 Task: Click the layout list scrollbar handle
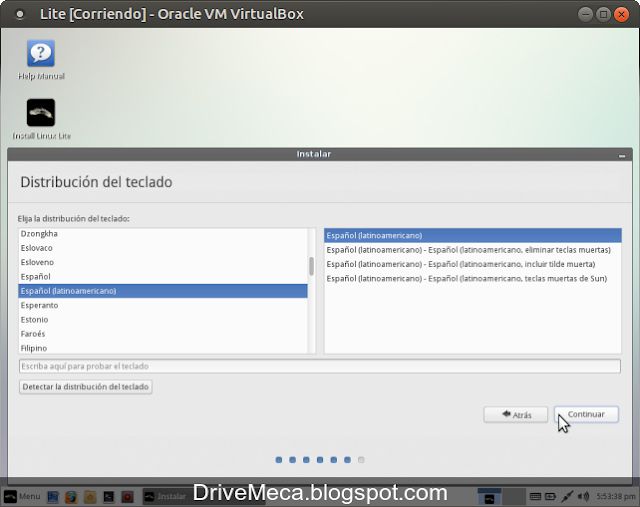pyautogui.click(x=311, y=266)
